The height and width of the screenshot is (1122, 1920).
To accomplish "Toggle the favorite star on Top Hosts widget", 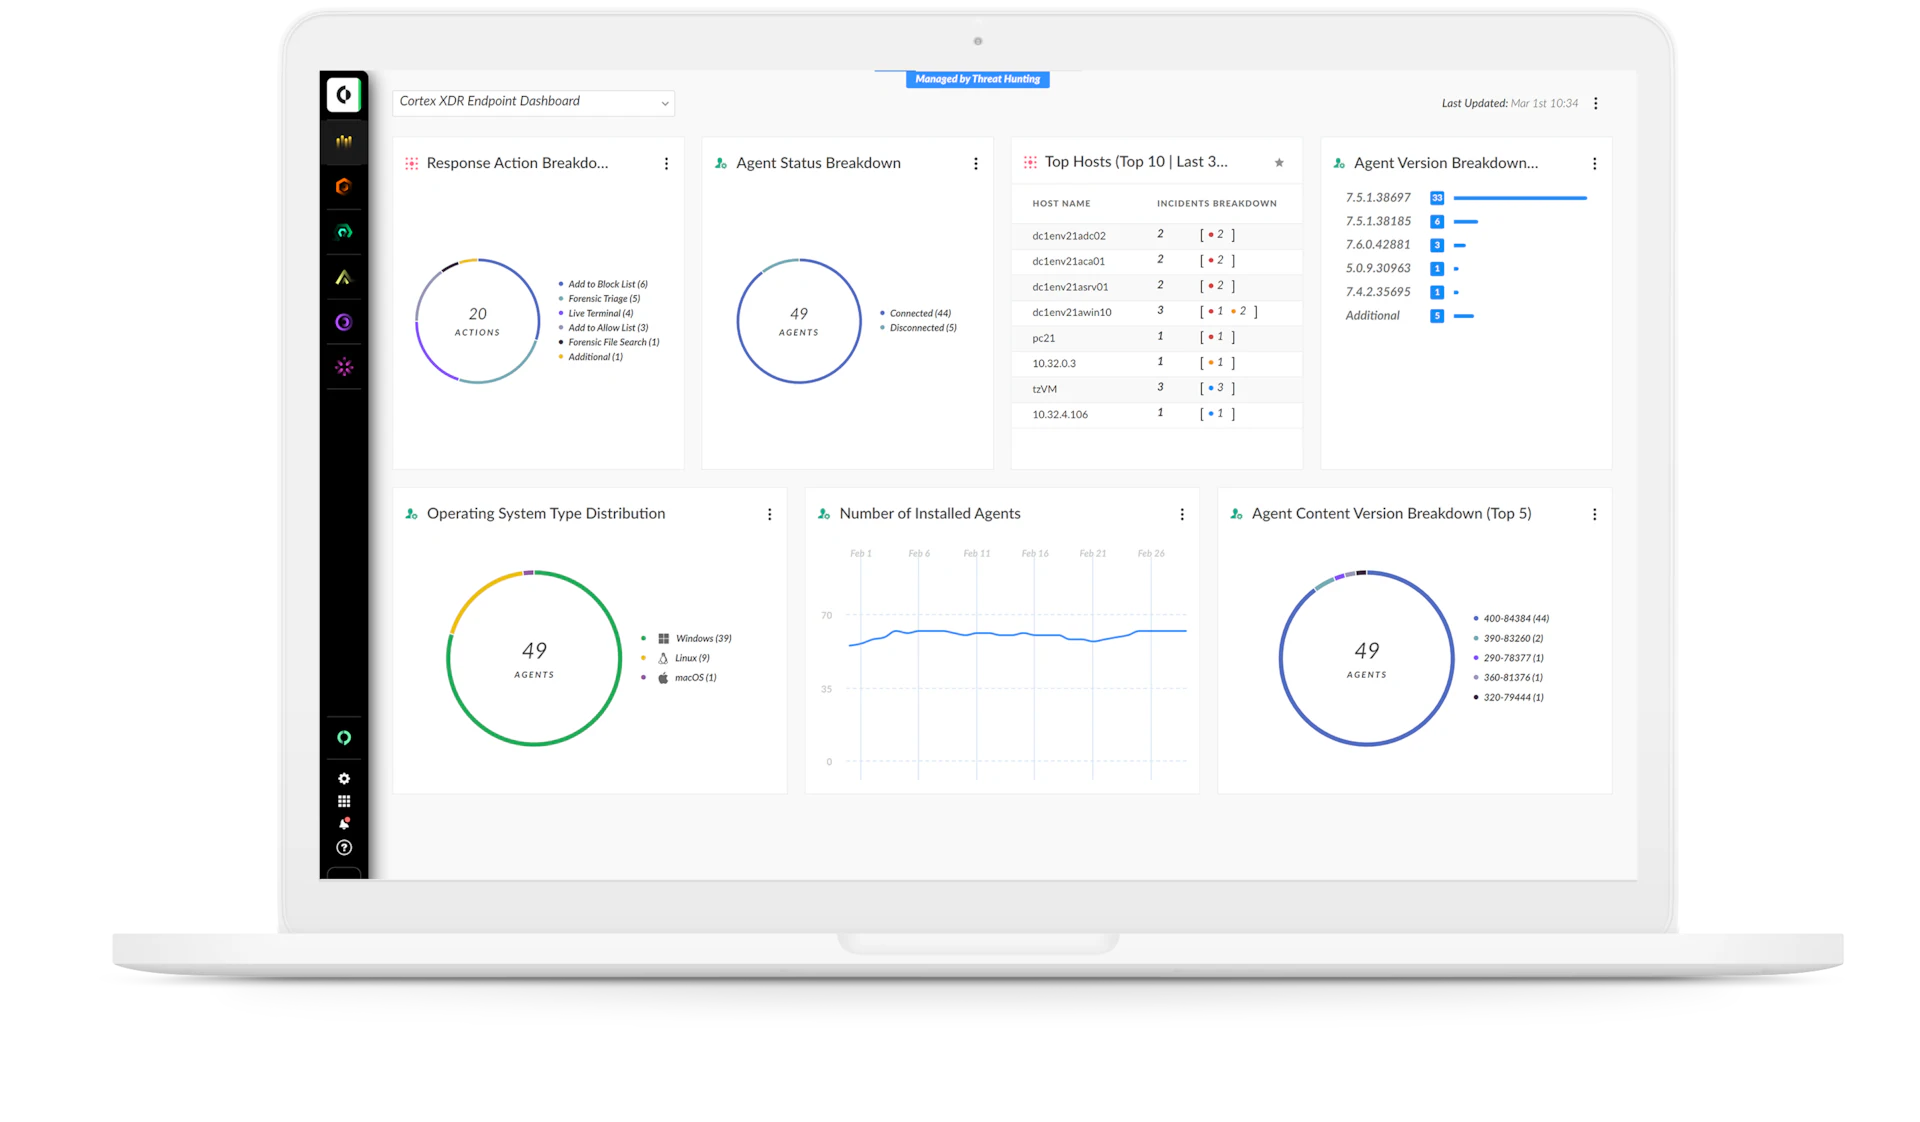I will [x=1280, y=162].
